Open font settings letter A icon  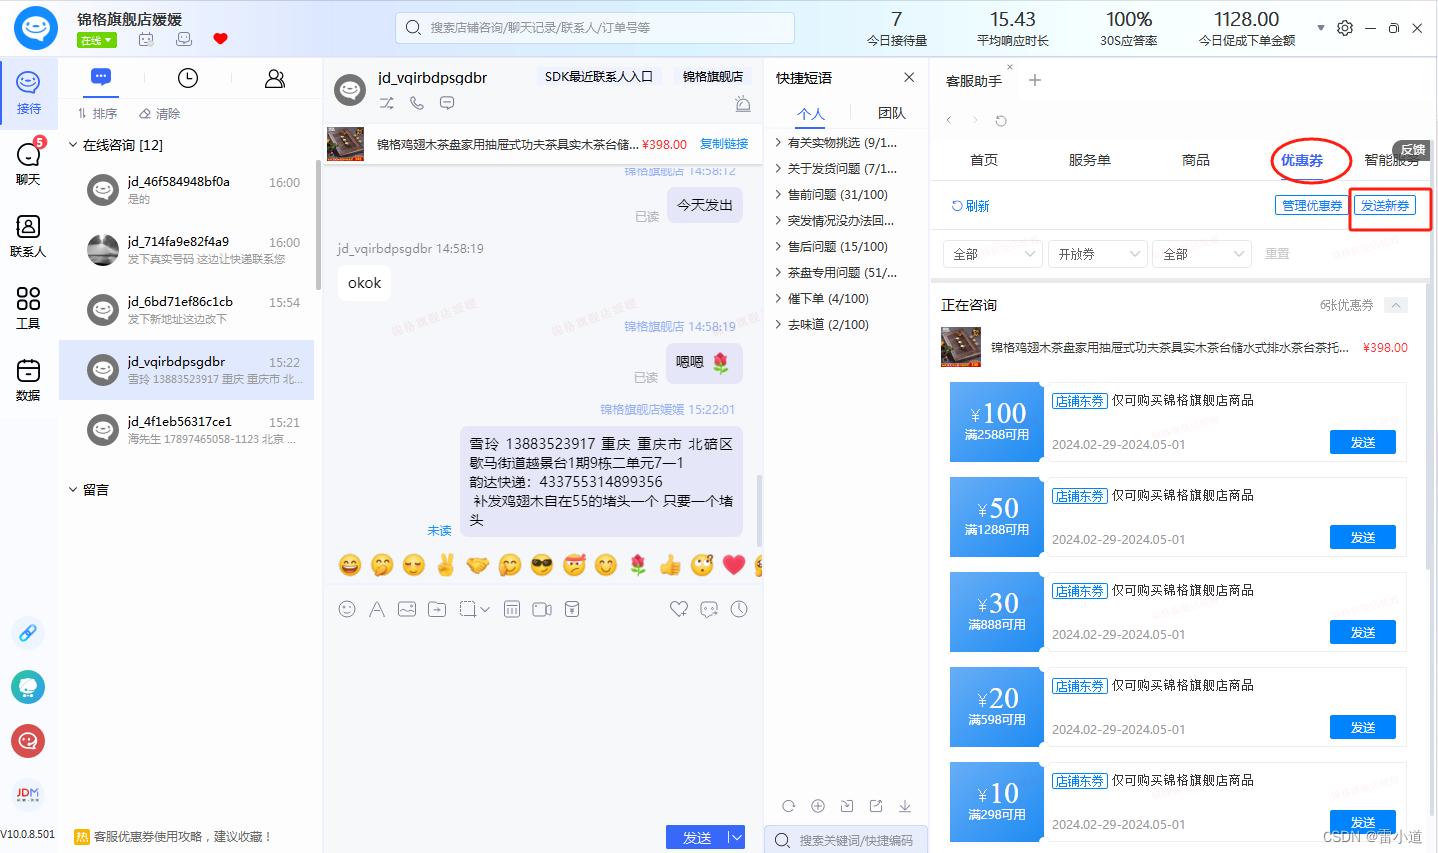377,609
